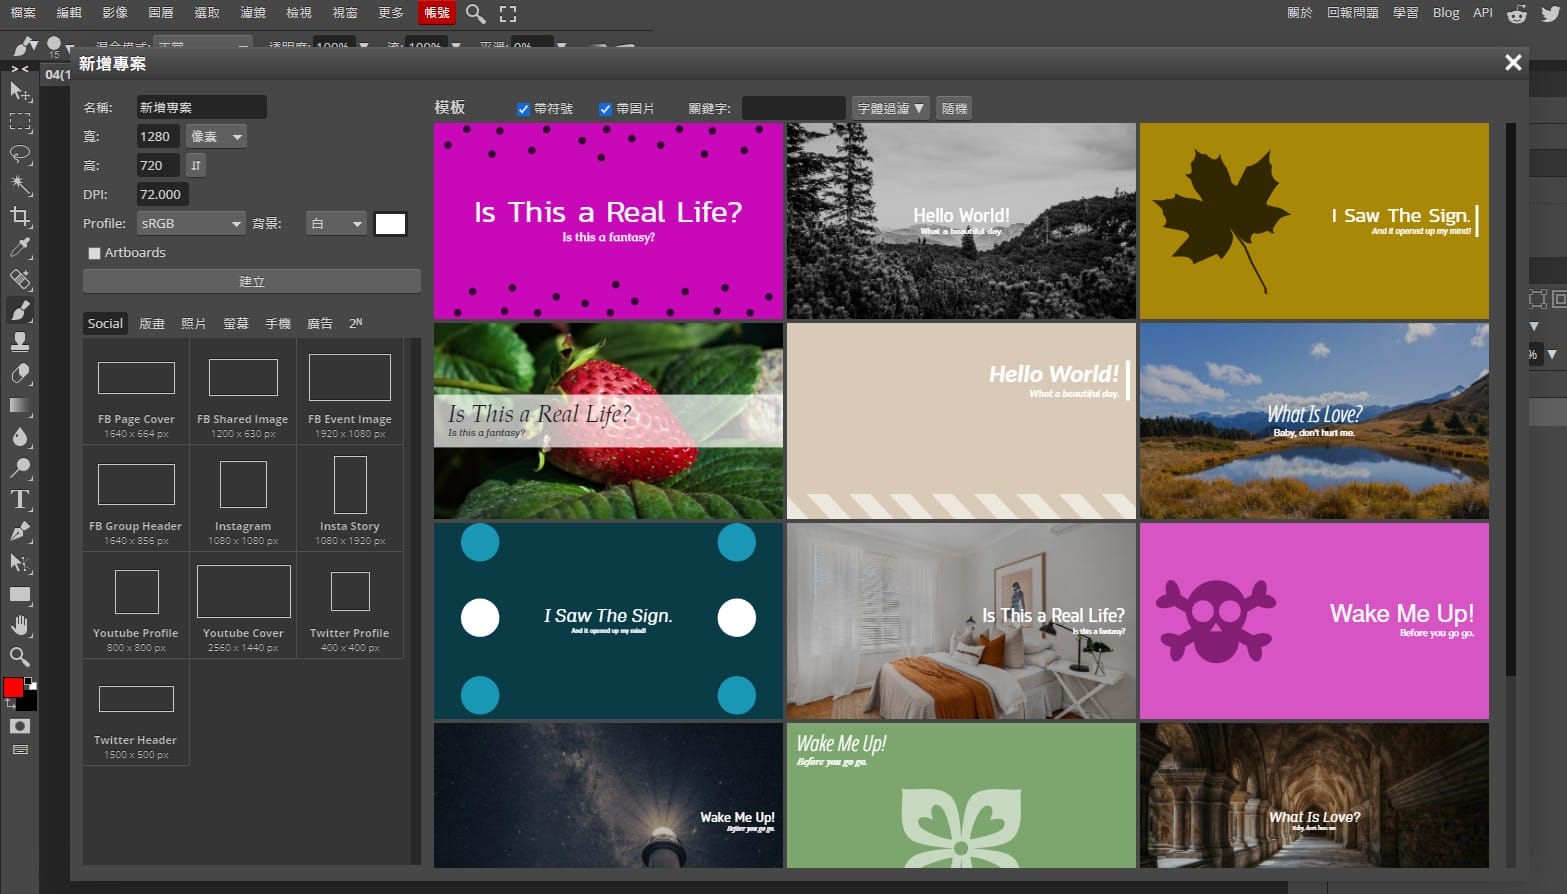Screen dimensions: 1567x894
Task: Select the Spot Healing Brush tool
Action: (x=20, y=279)
